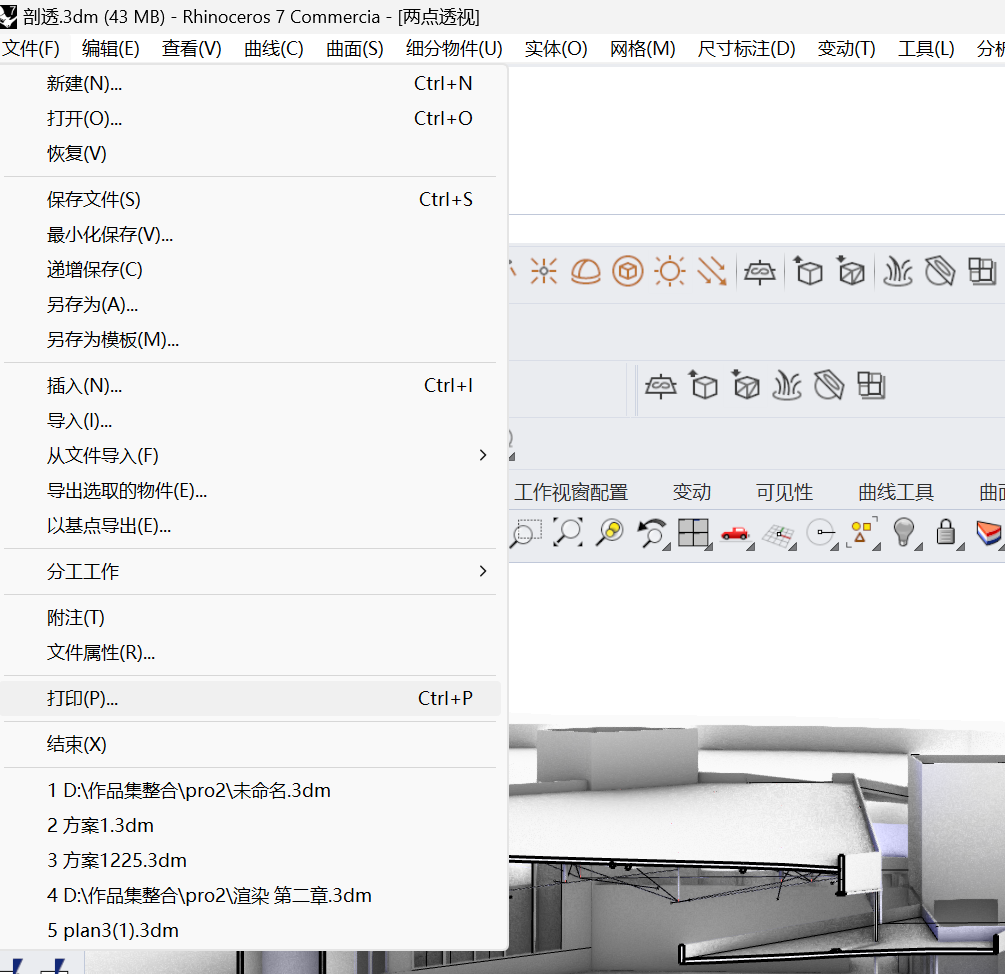Click the panel layout icon in lower toolbar
The image size is (1005, 974).
click(871, 386)
